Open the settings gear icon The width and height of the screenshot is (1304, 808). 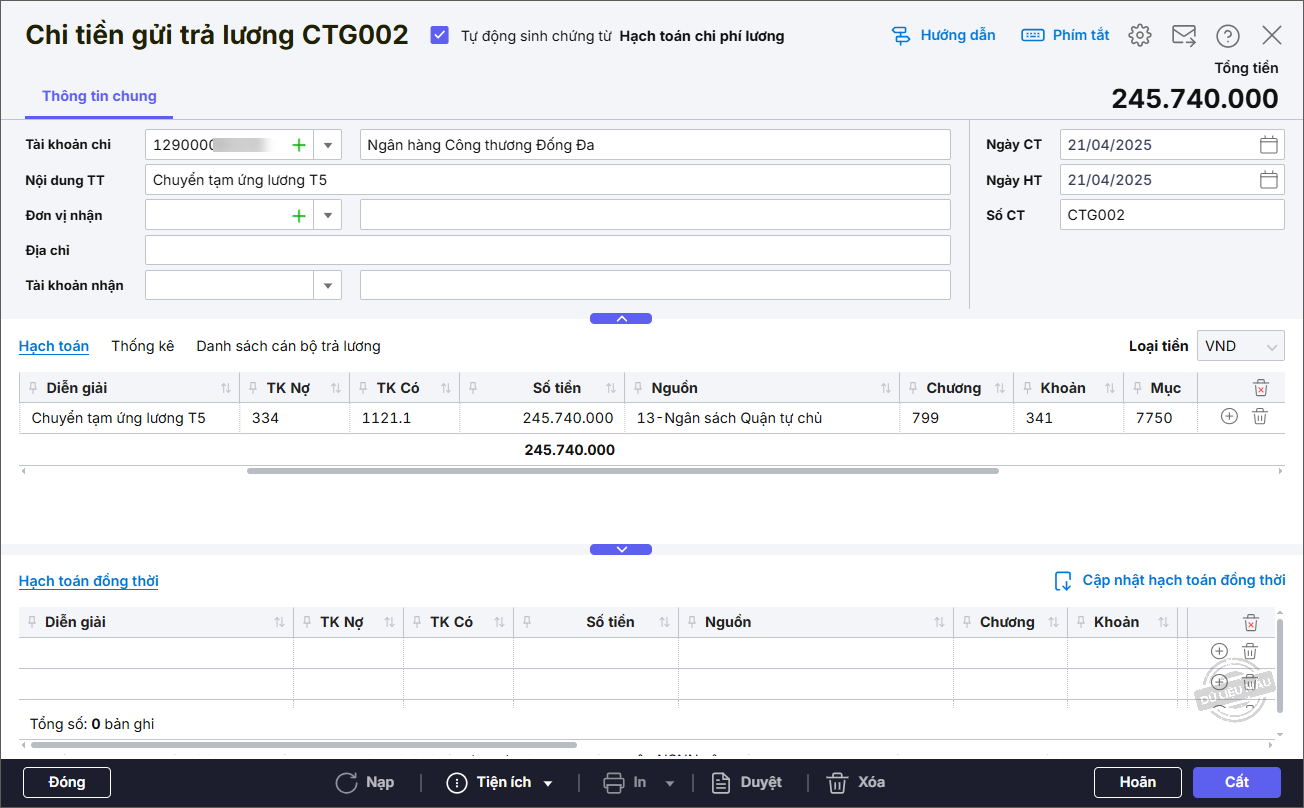1139,36
